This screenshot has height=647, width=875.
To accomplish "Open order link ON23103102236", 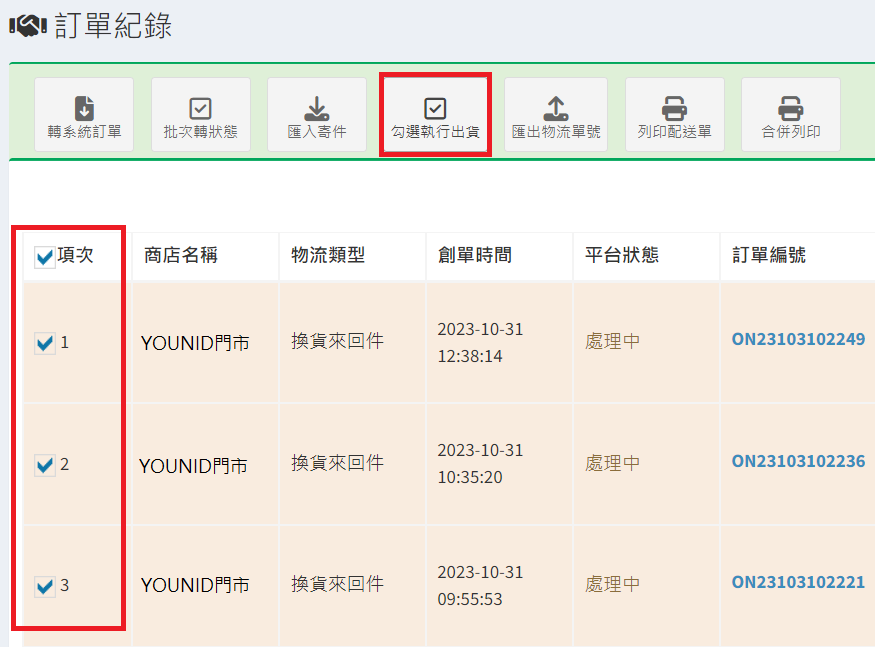I will (x=798, y=461).
